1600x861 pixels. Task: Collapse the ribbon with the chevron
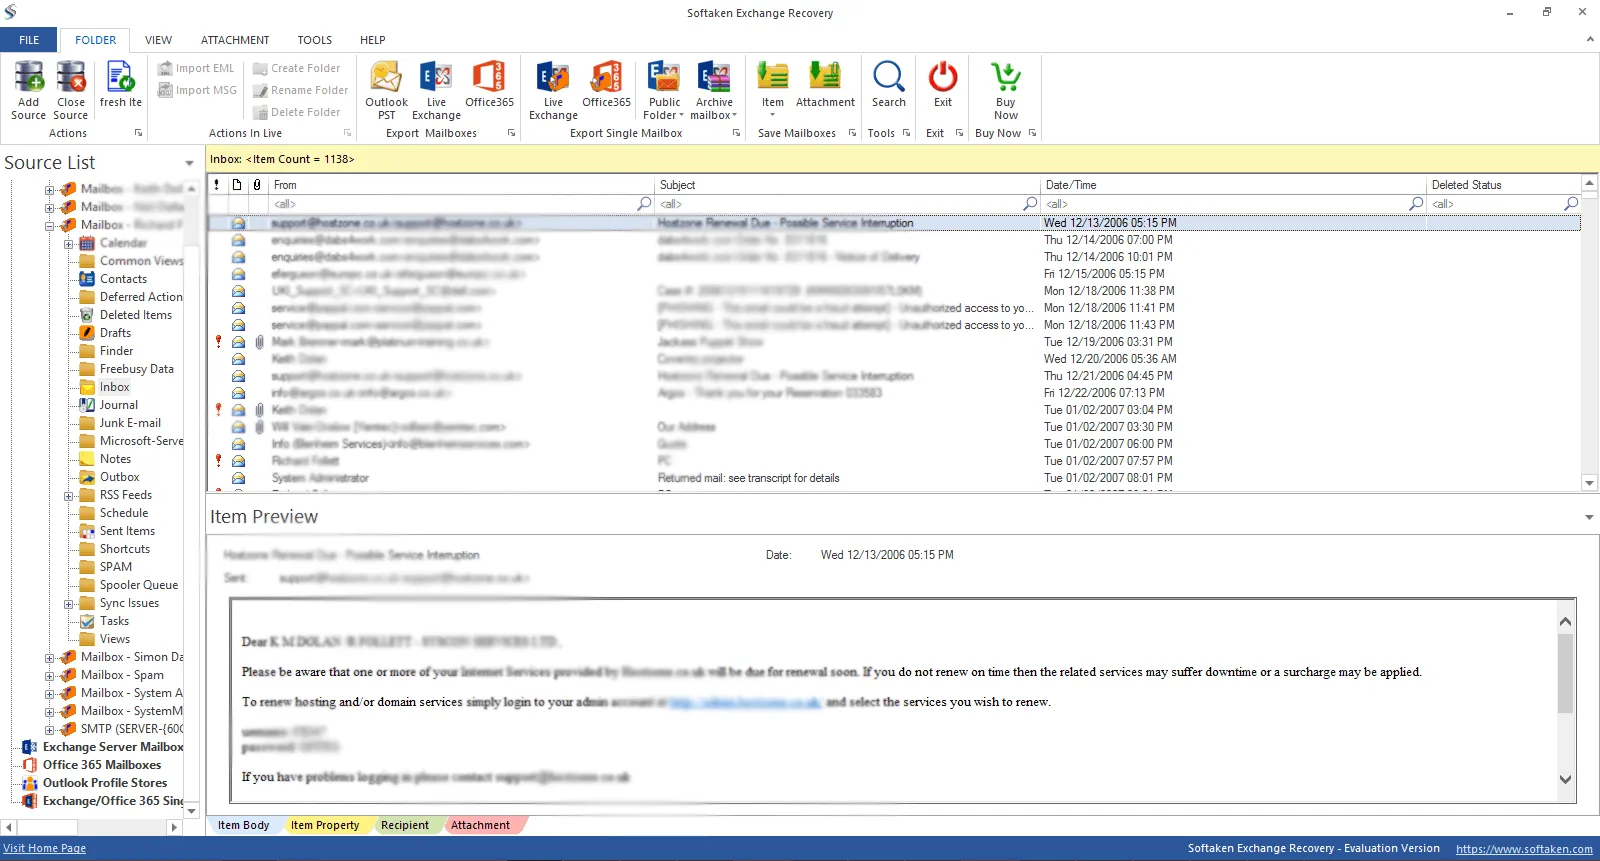[1590, 39]
